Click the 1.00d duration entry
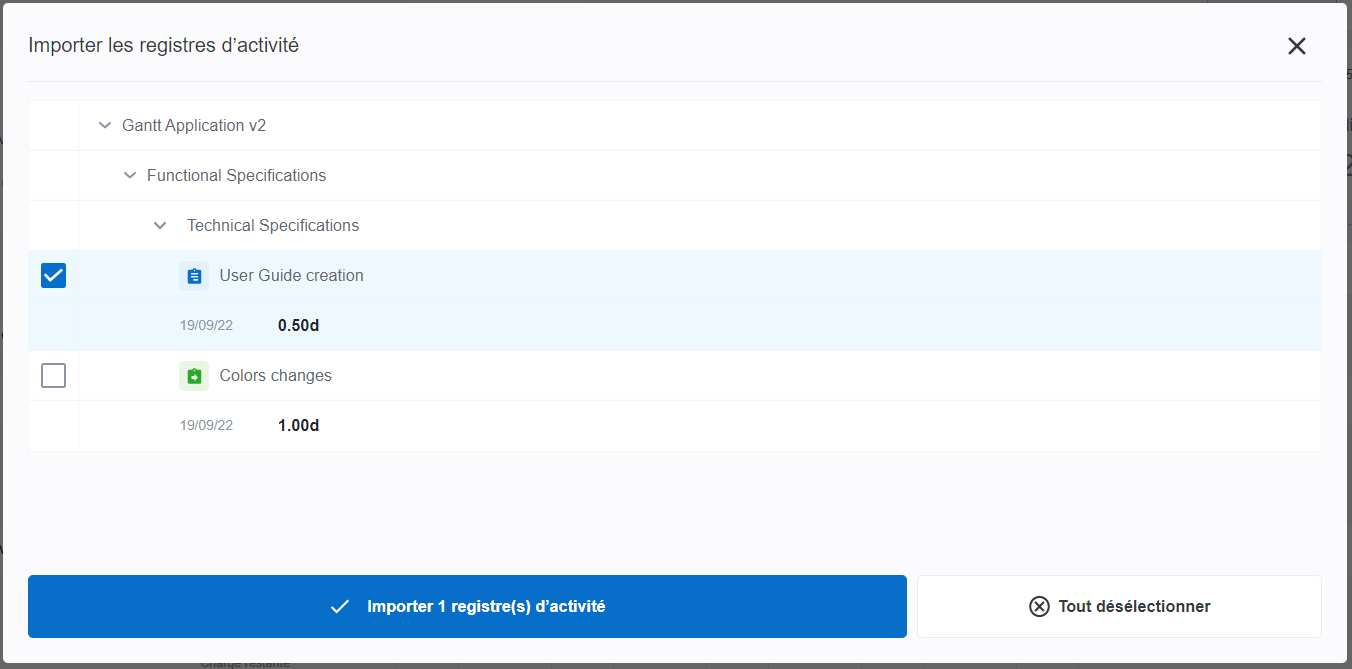Screen dimensions: 1352x669 298,426
